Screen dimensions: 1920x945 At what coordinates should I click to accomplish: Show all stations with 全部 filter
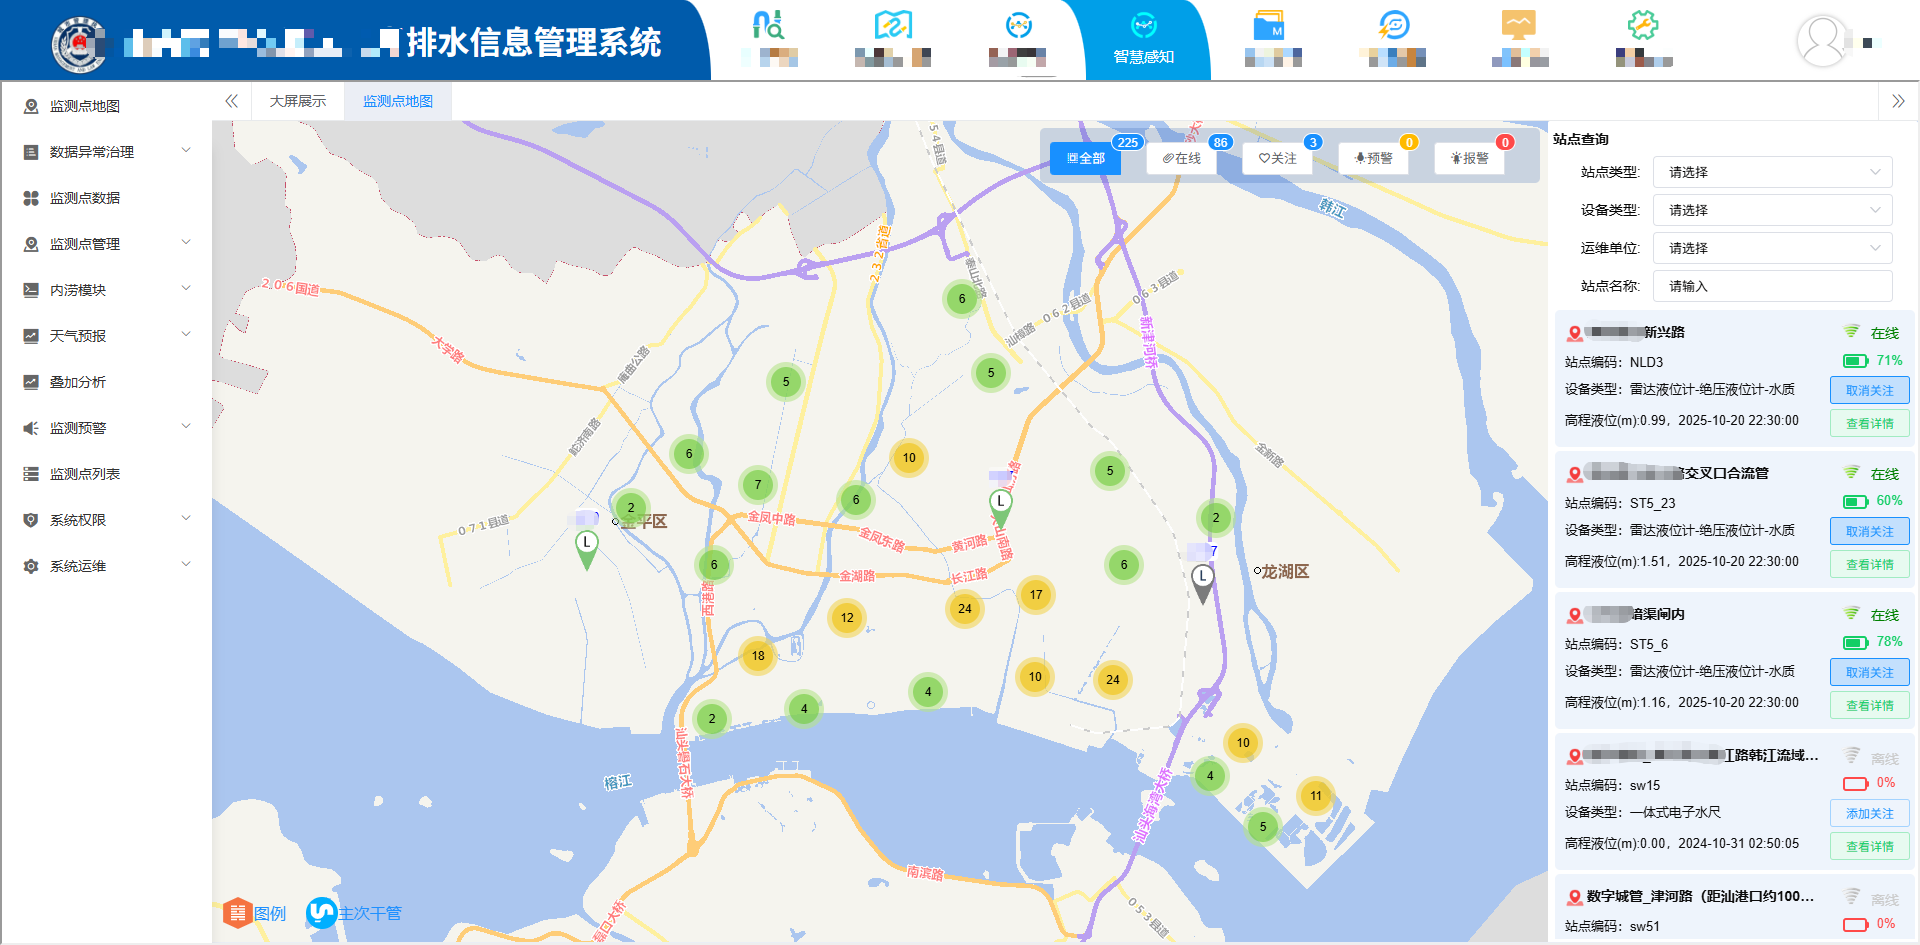1085,158
